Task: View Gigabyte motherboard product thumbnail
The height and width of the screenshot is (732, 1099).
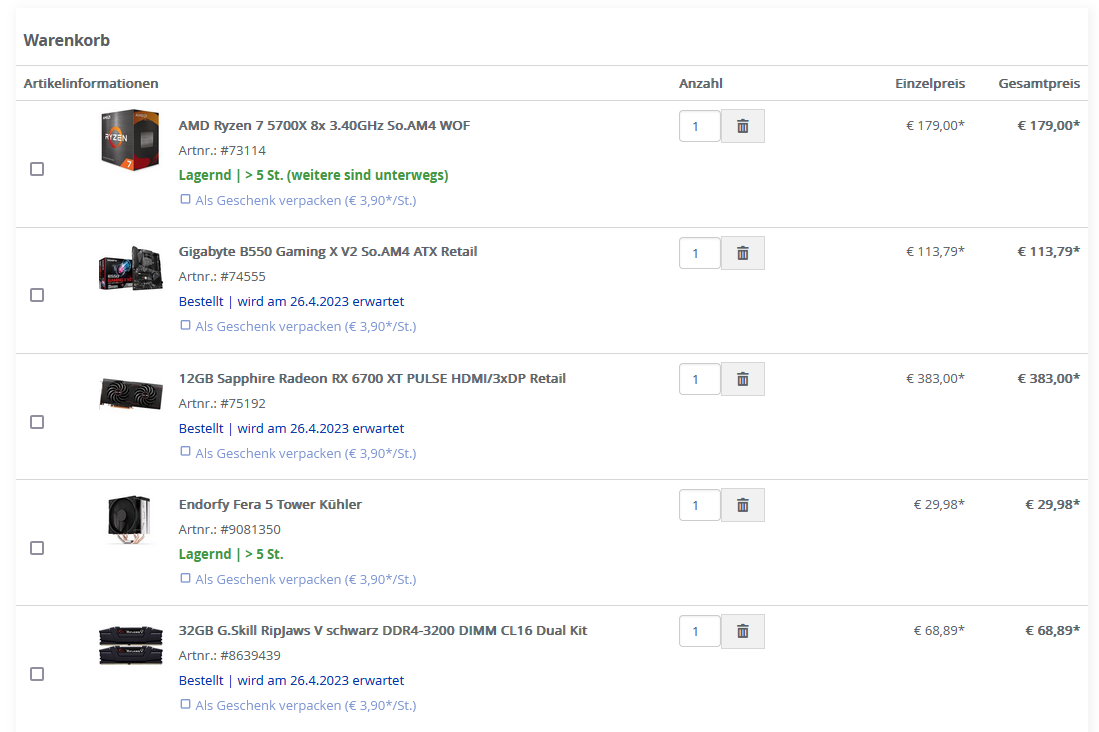Action: (130, 268)
